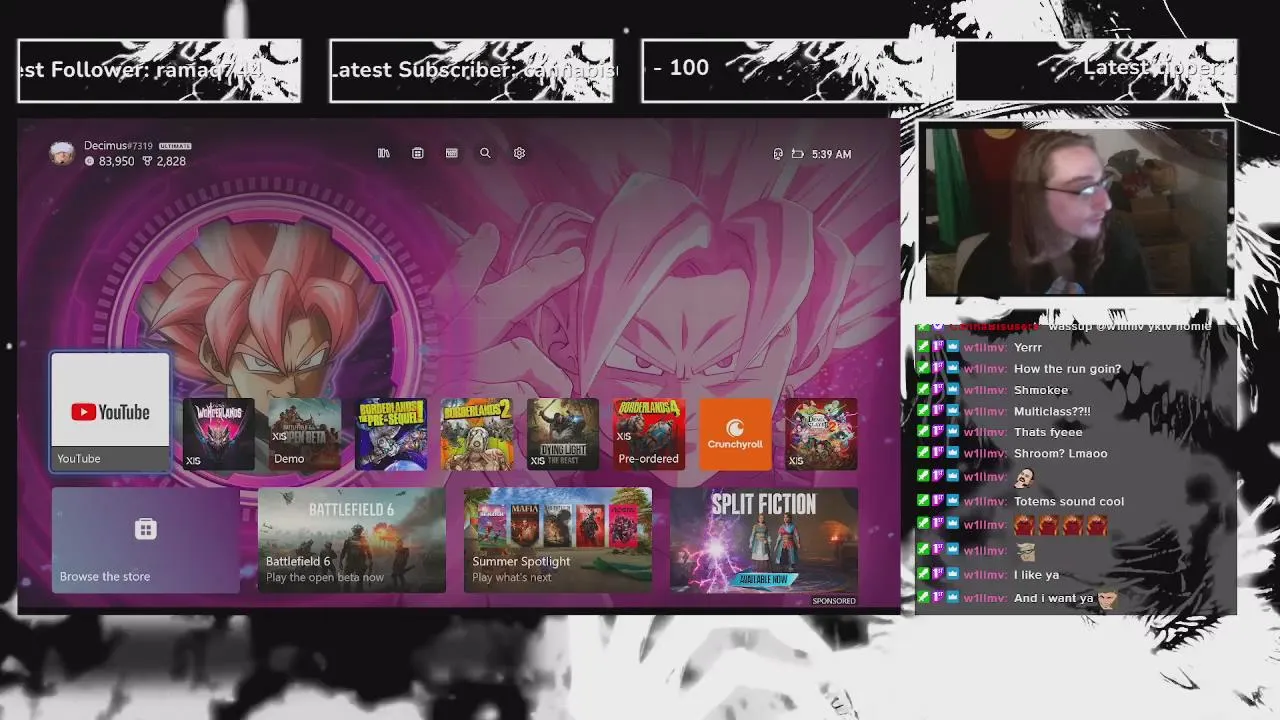Image resolution: width=1280 pixels, height=720 pixels.
Task: Click the controller battery icon
Action: click(798, 154)
